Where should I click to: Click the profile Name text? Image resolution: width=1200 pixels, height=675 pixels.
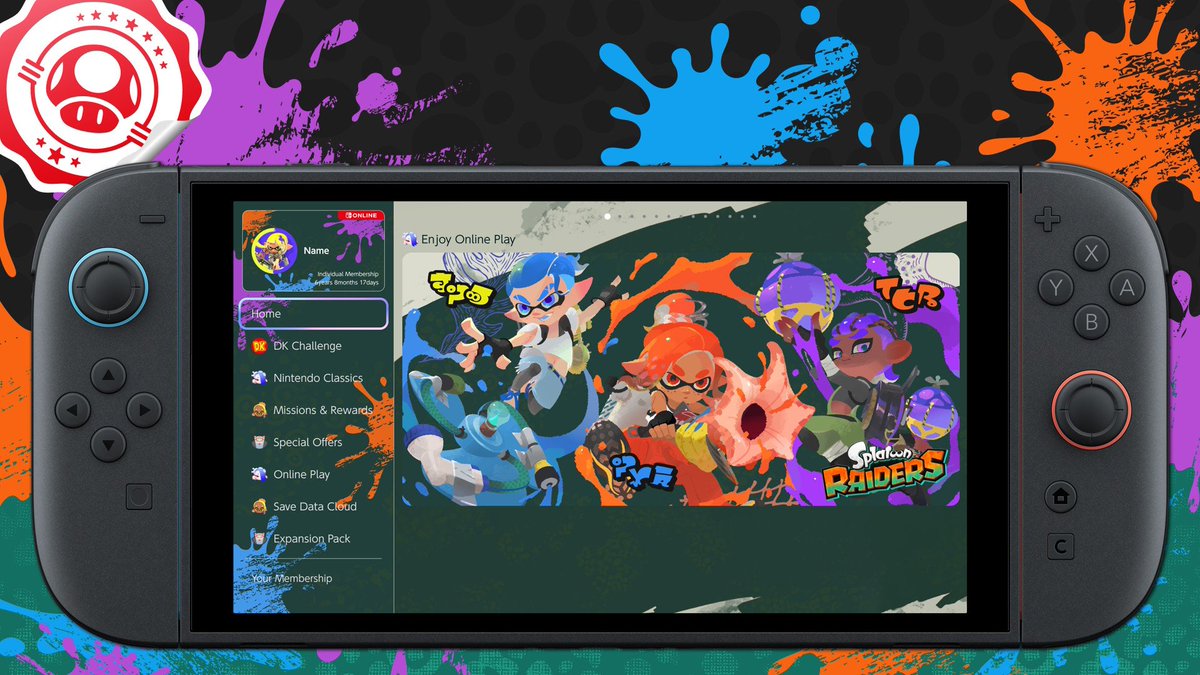317,251
